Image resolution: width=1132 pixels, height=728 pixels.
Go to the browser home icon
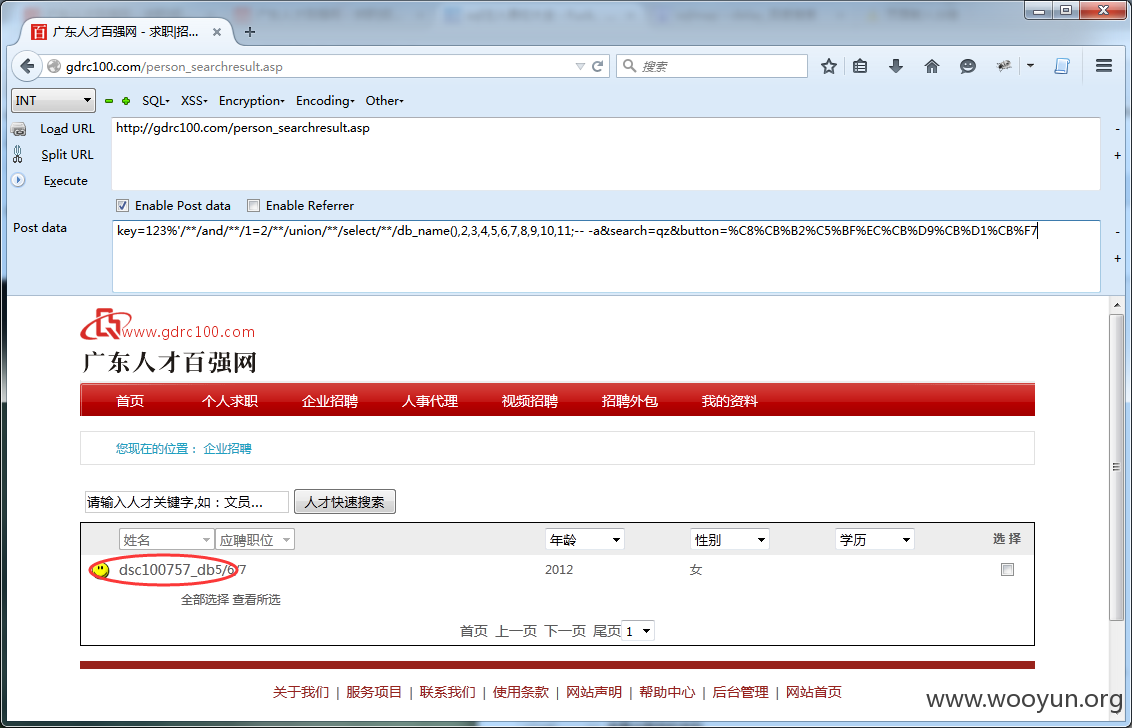point(932,66)
